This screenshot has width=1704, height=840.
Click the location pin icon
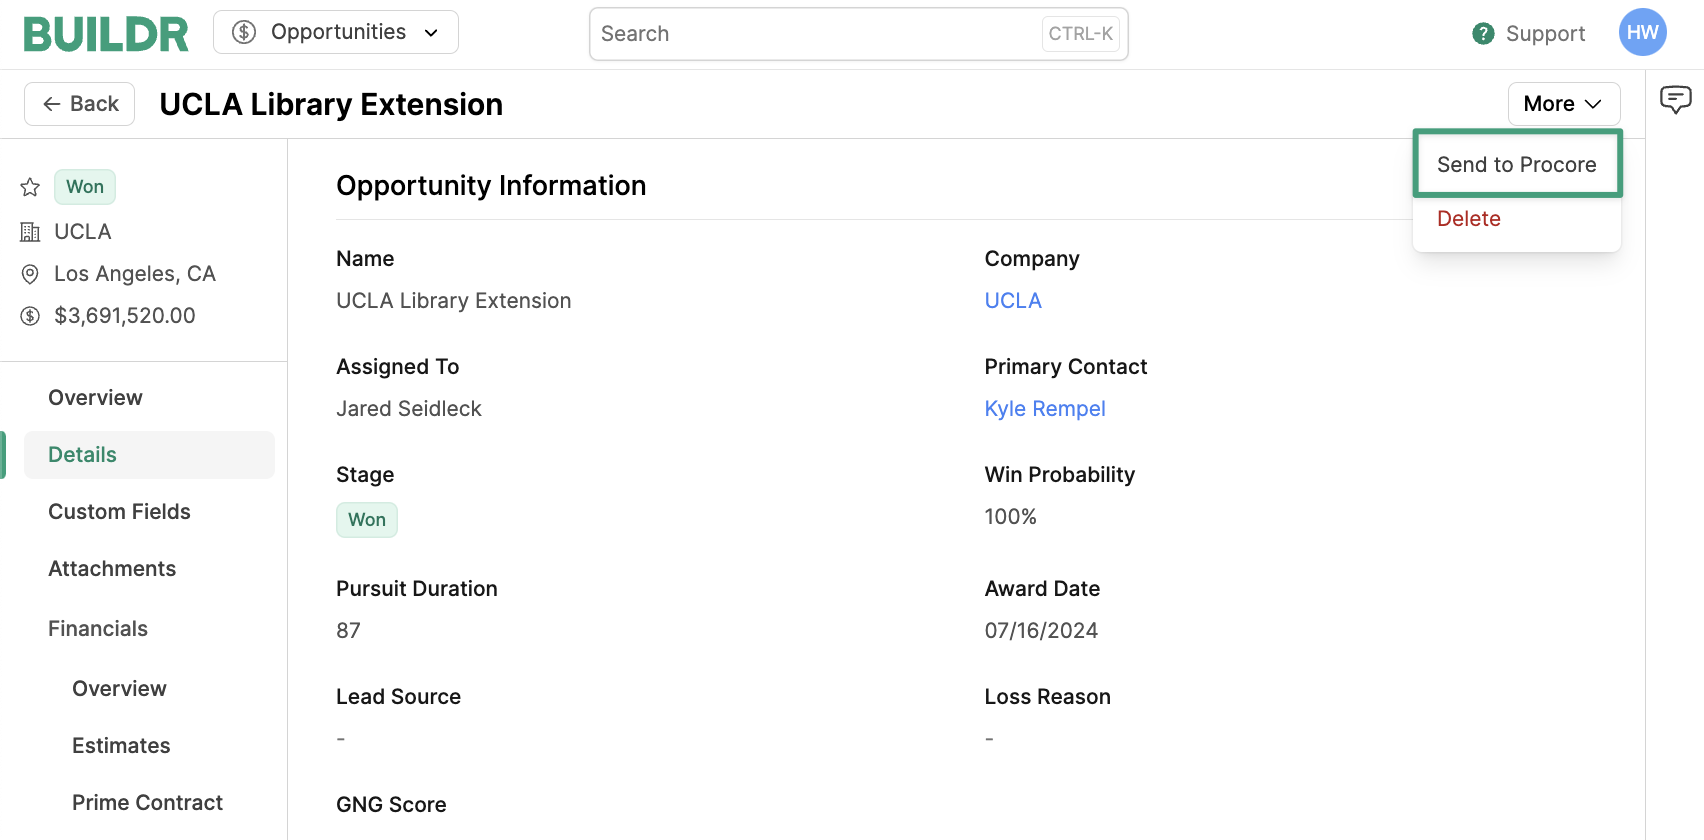30,274
